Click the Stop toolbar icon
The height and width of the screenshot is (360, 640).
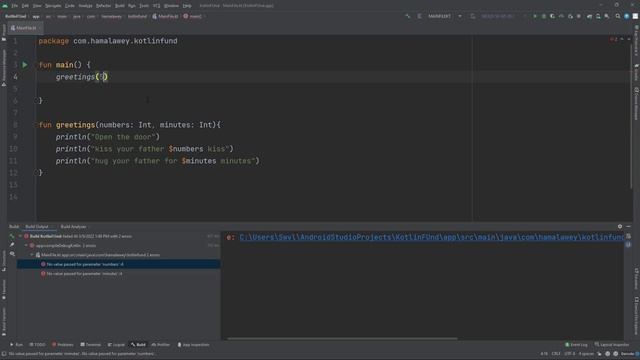pos(579,16)
